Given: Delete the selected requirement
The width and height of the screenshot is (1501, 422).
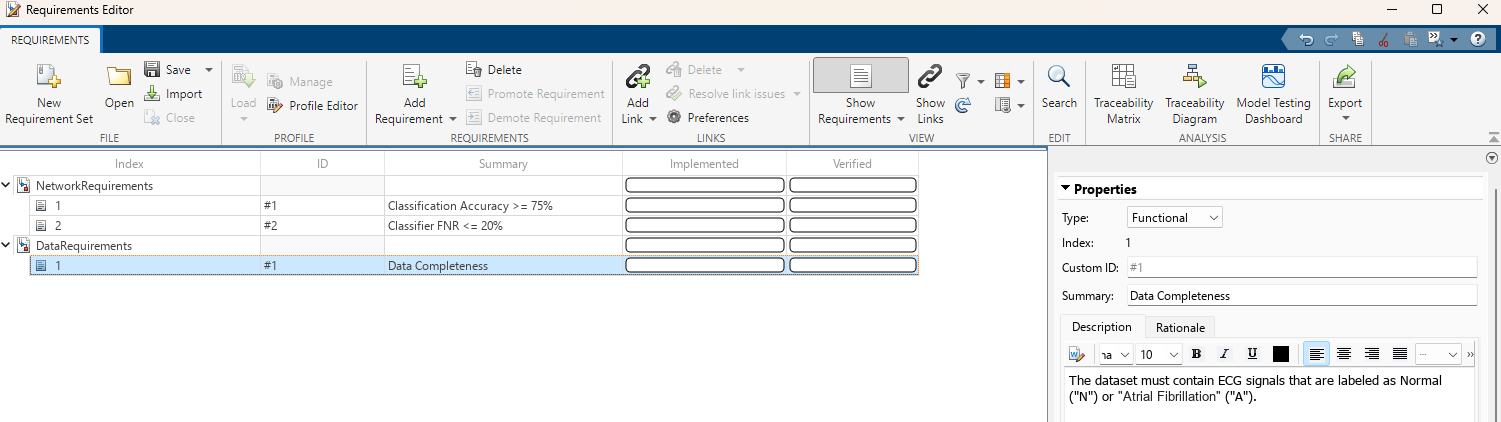Looking at the screenshot, I should (494, 70).
